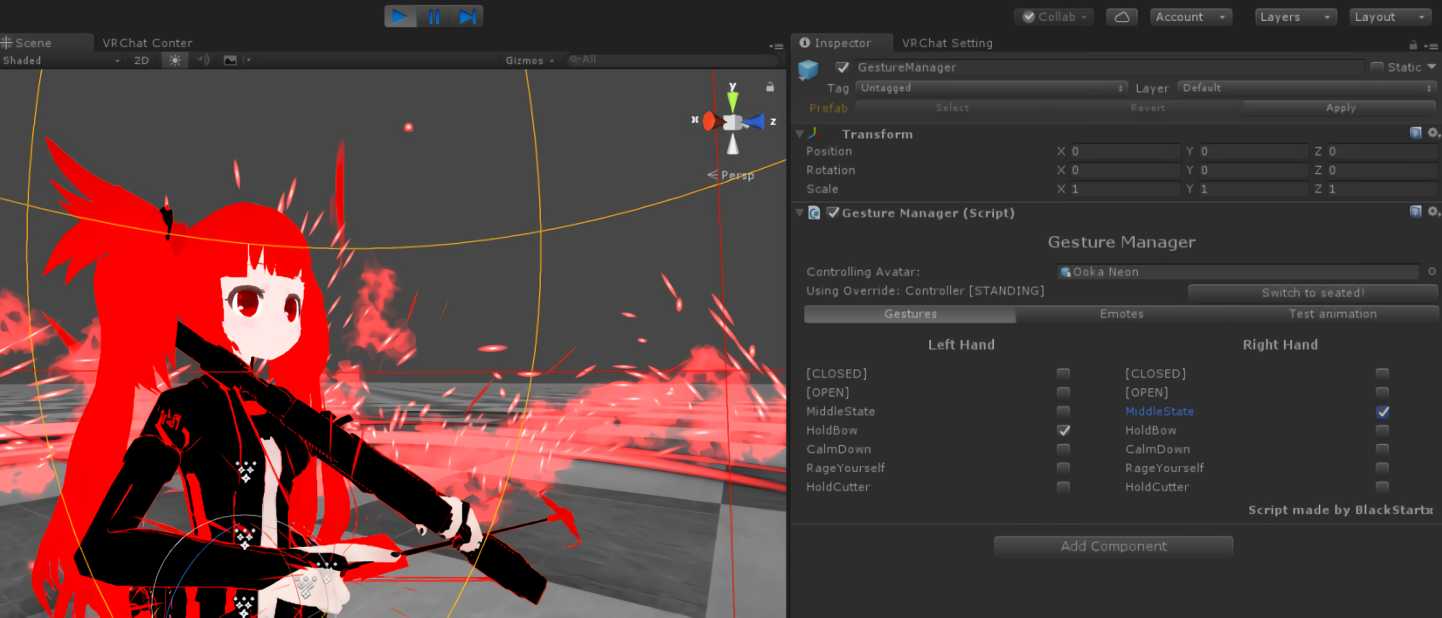Toggle scene lighting with the sun icon
Screen dimensions: 1442x618
[x=173, y=60]
